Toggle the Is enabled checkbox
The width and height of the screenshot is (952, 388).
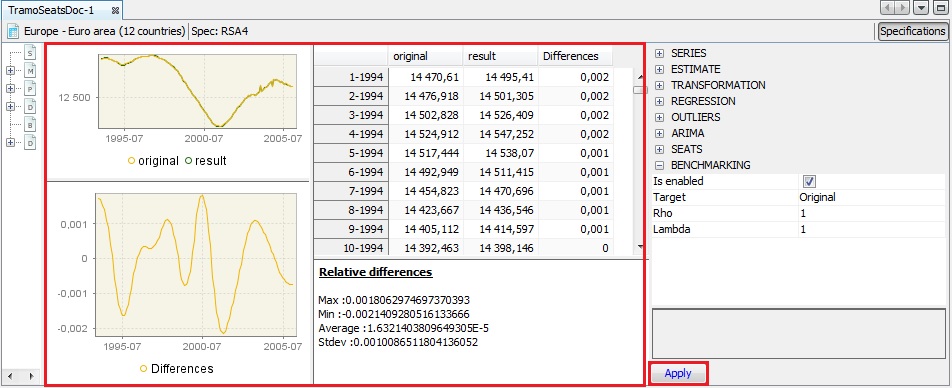pyautogui.click(x=809, y=181)
